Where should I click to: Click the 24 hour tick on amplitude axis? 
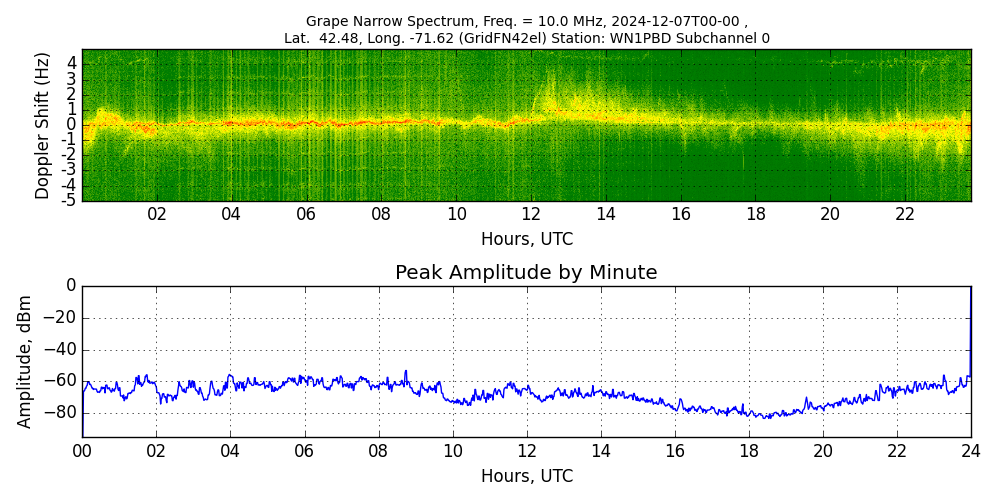coord(970,451)
